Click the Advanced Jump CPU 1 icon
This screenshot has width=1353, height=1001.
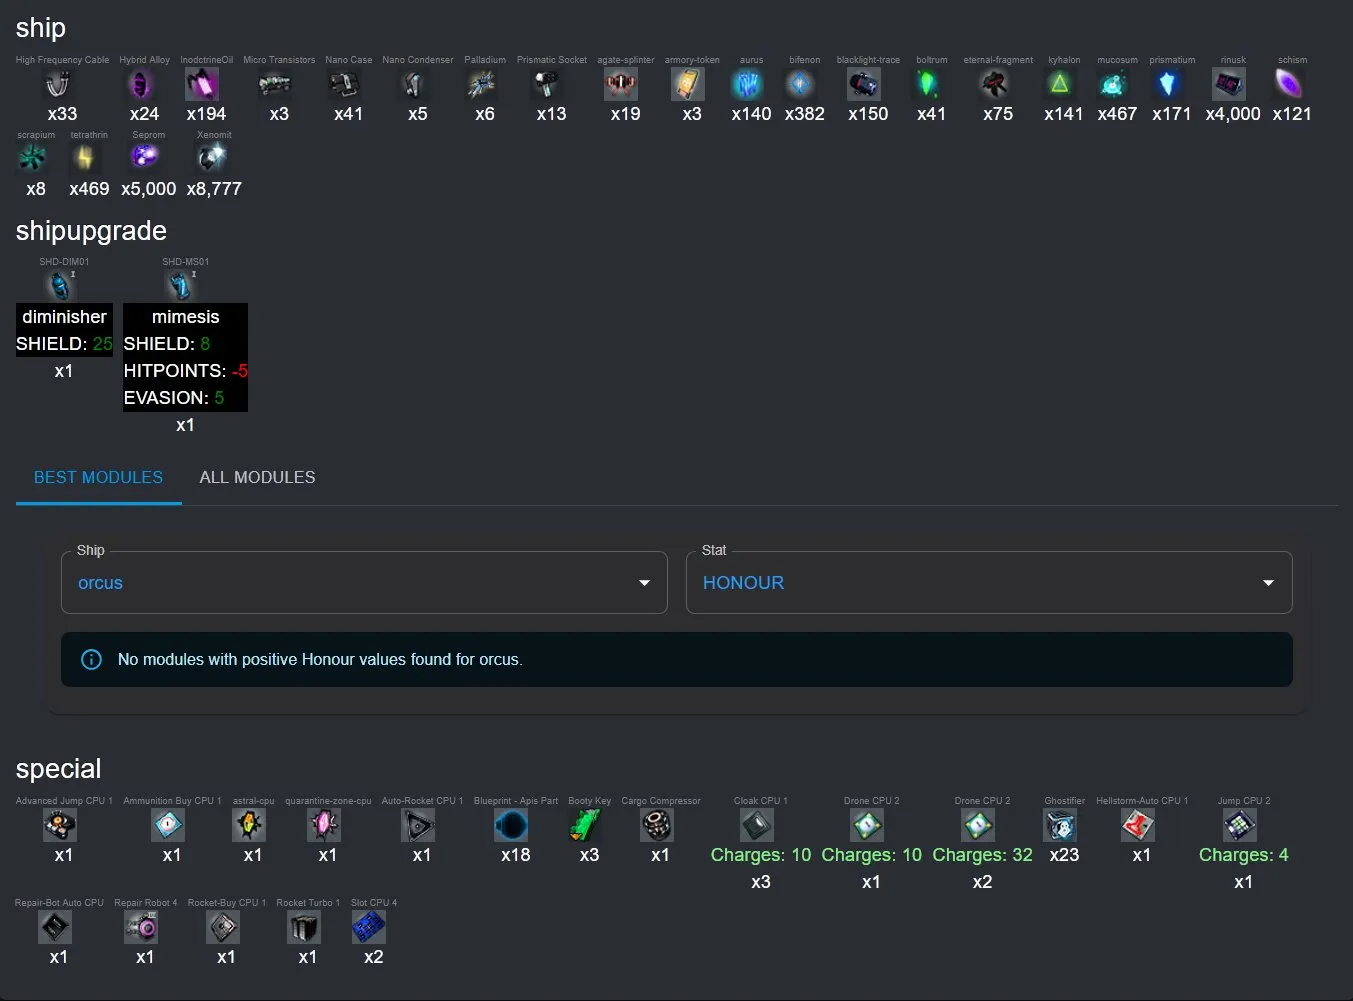[61, 826]
